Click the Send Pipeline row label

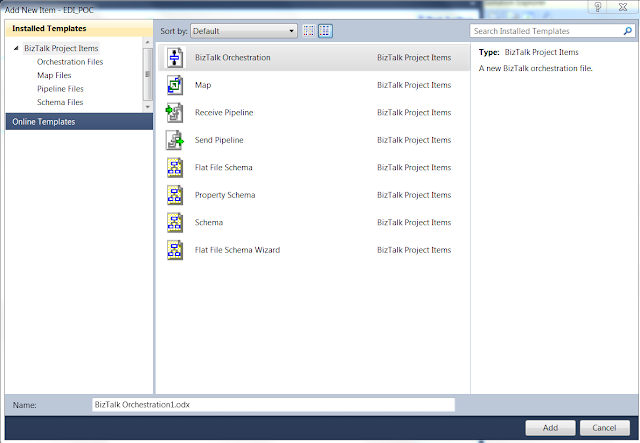(x=219, y=140)
